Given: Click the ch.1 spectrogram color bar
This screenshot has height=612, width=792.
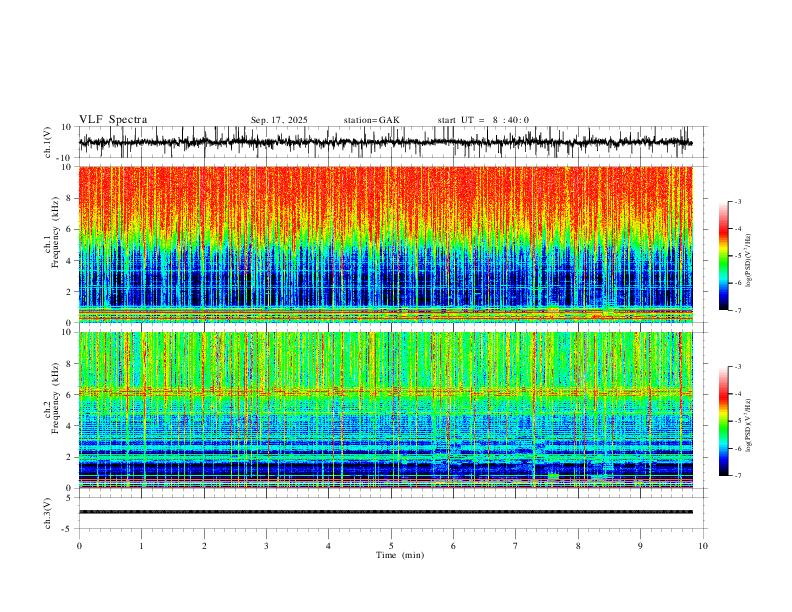Looking at the screenshot, I should 723,256.
